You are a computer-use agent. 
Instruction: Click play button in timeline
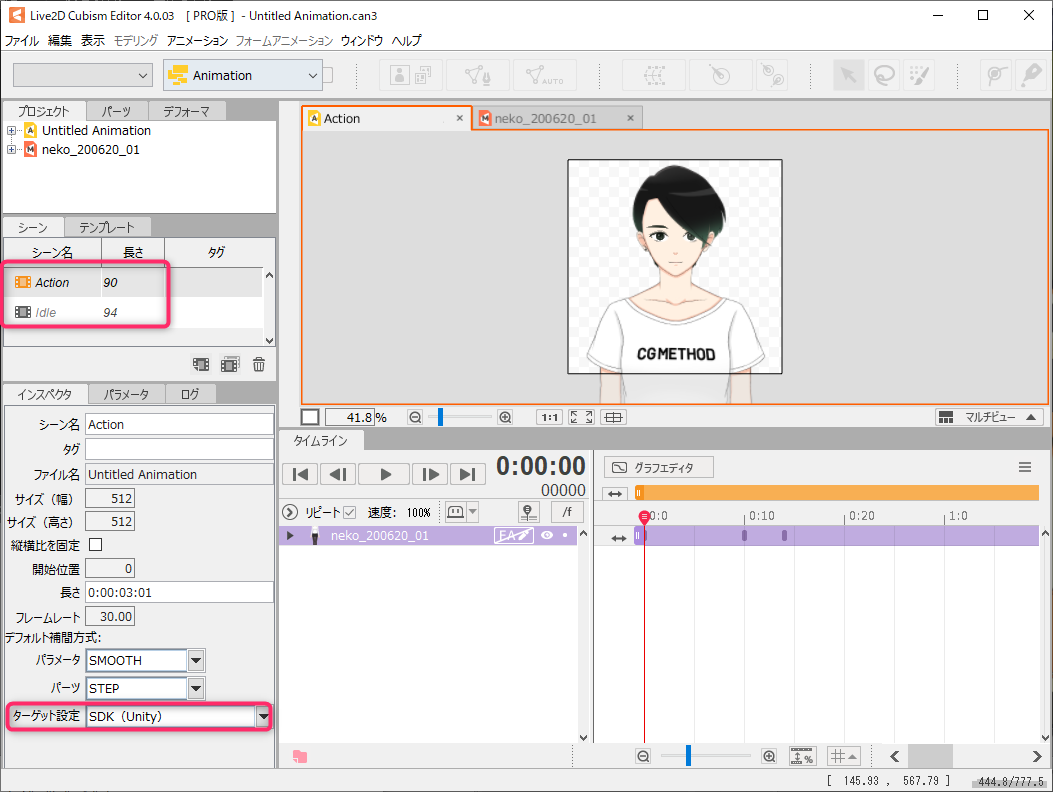pyautogui.click(x=386, y=474)
